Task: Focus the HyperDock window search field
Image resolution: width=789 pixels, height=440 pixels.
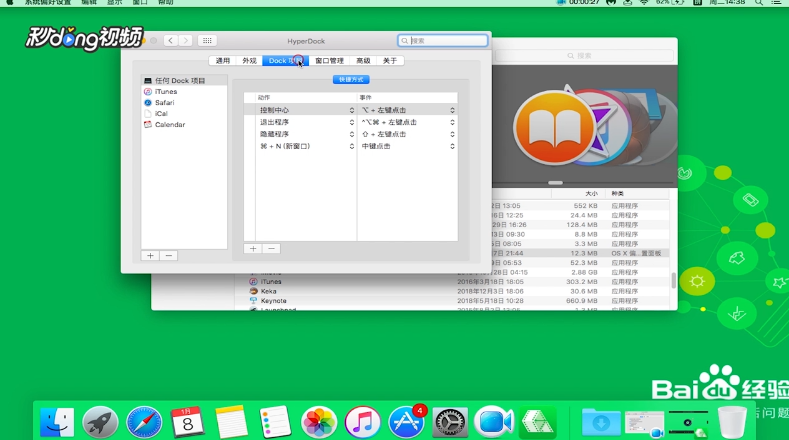Action: coord(442,41)
